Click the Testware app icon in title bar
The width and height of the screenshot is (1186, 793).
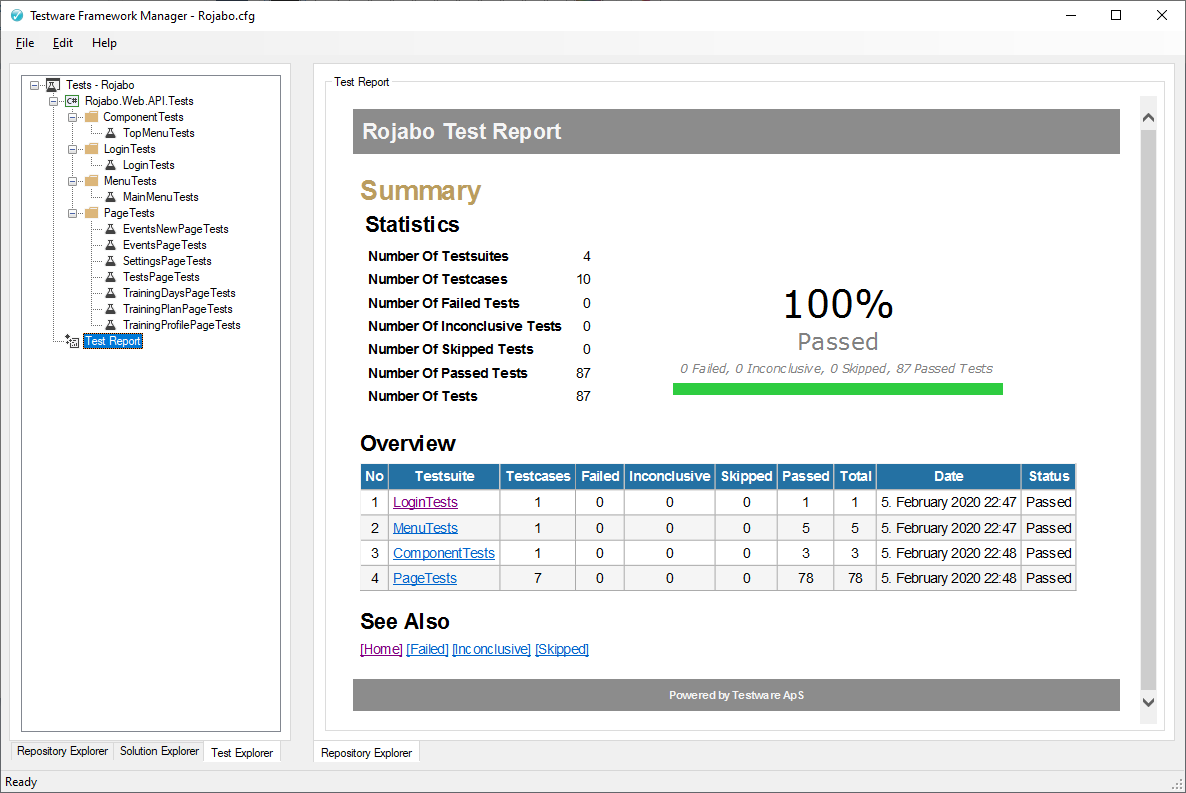coord(17,15)
